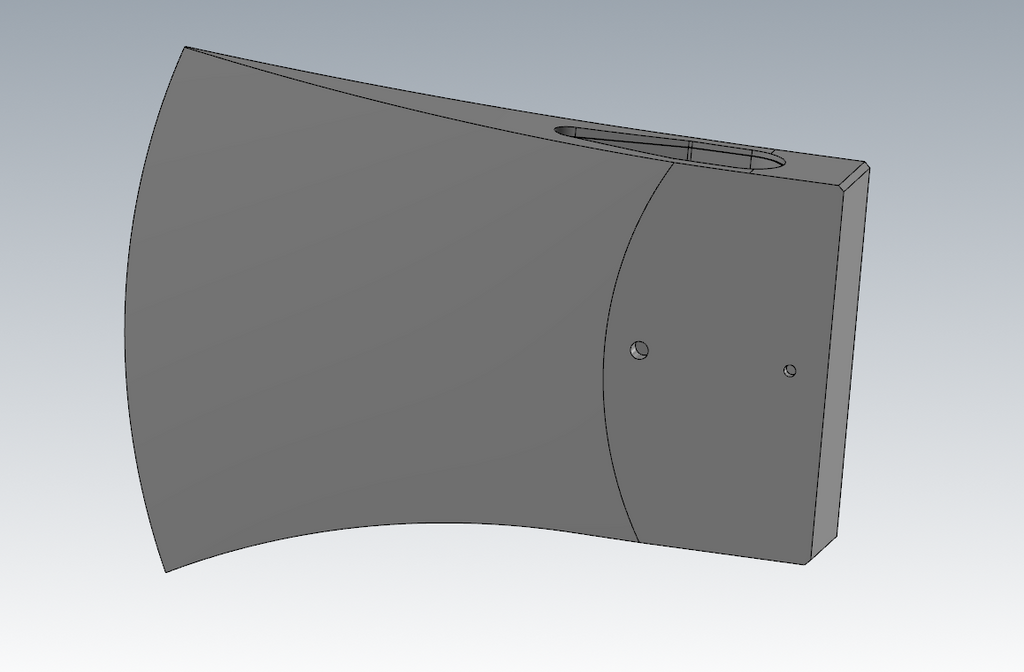Select the larger circular hole on the axe head
The image size is (1024, 672).
click(x=639, y=350)
